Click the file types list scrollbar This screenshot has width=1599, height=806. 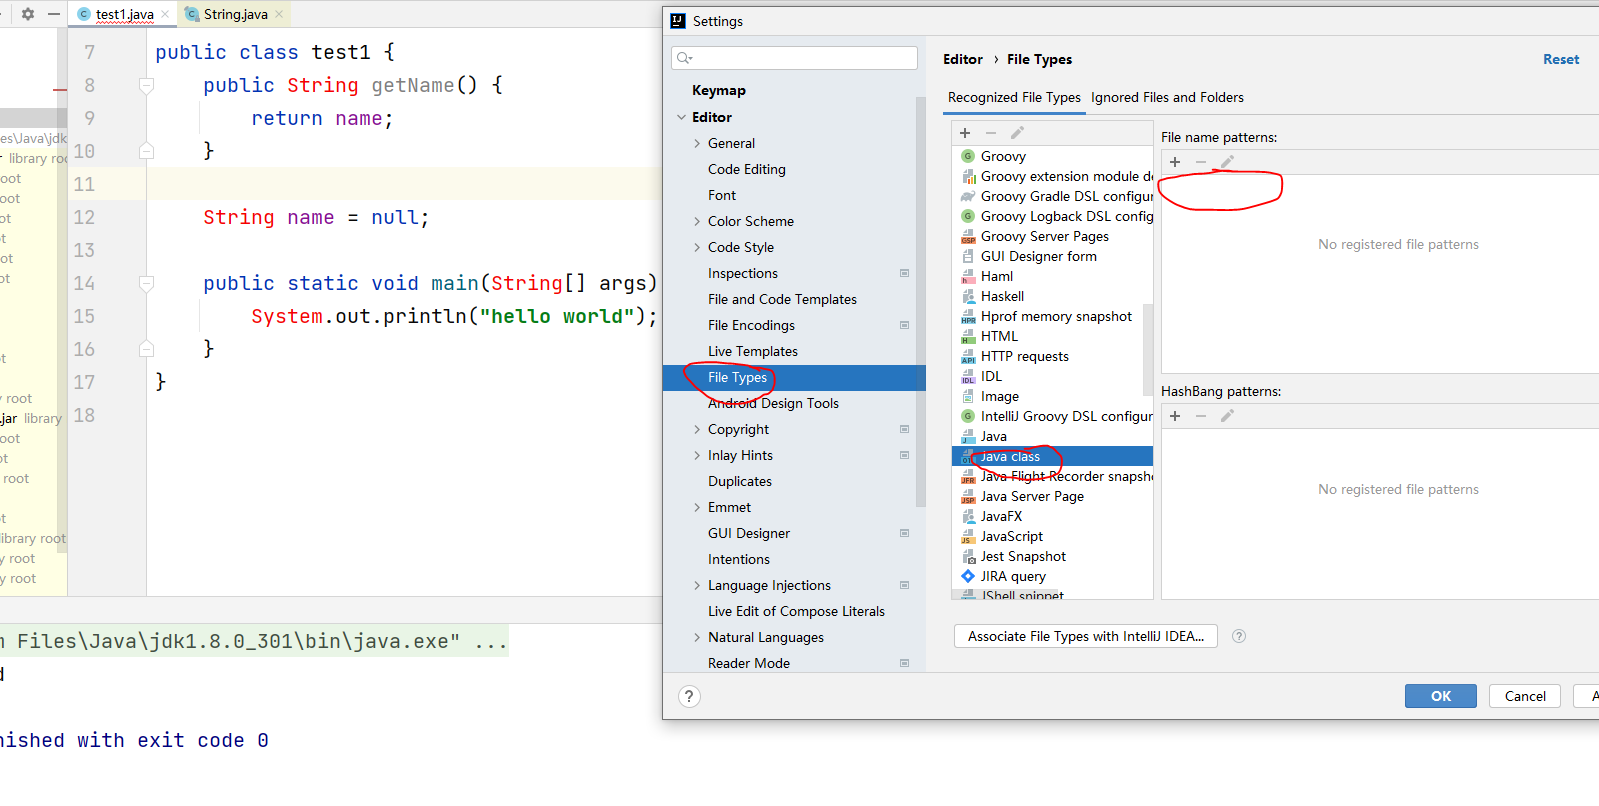(x=1148, y=350)
